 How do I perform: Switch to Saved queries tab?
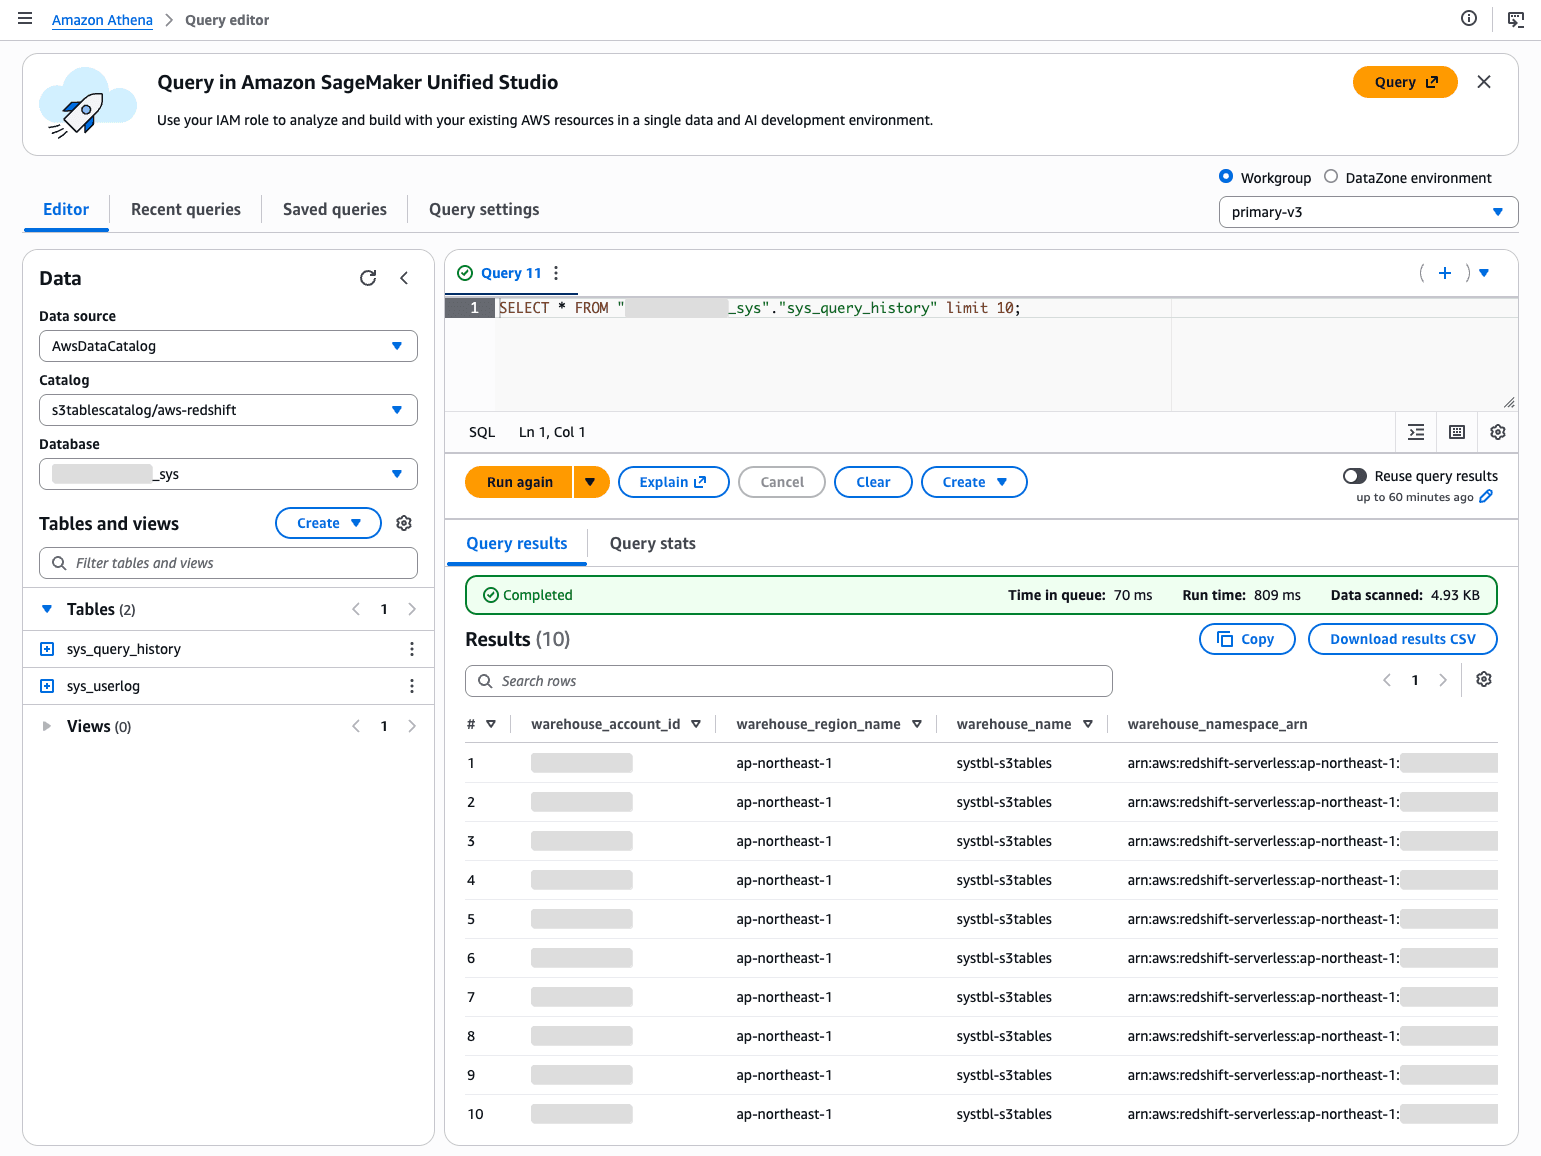coord(335,209)
